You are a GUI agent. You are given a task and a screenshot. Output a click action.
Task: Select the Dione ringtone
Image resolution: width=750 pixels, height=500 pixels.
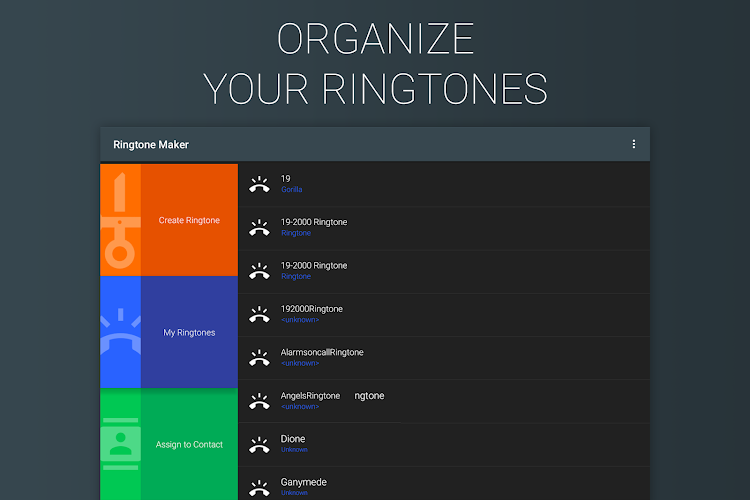coord(293,439)
